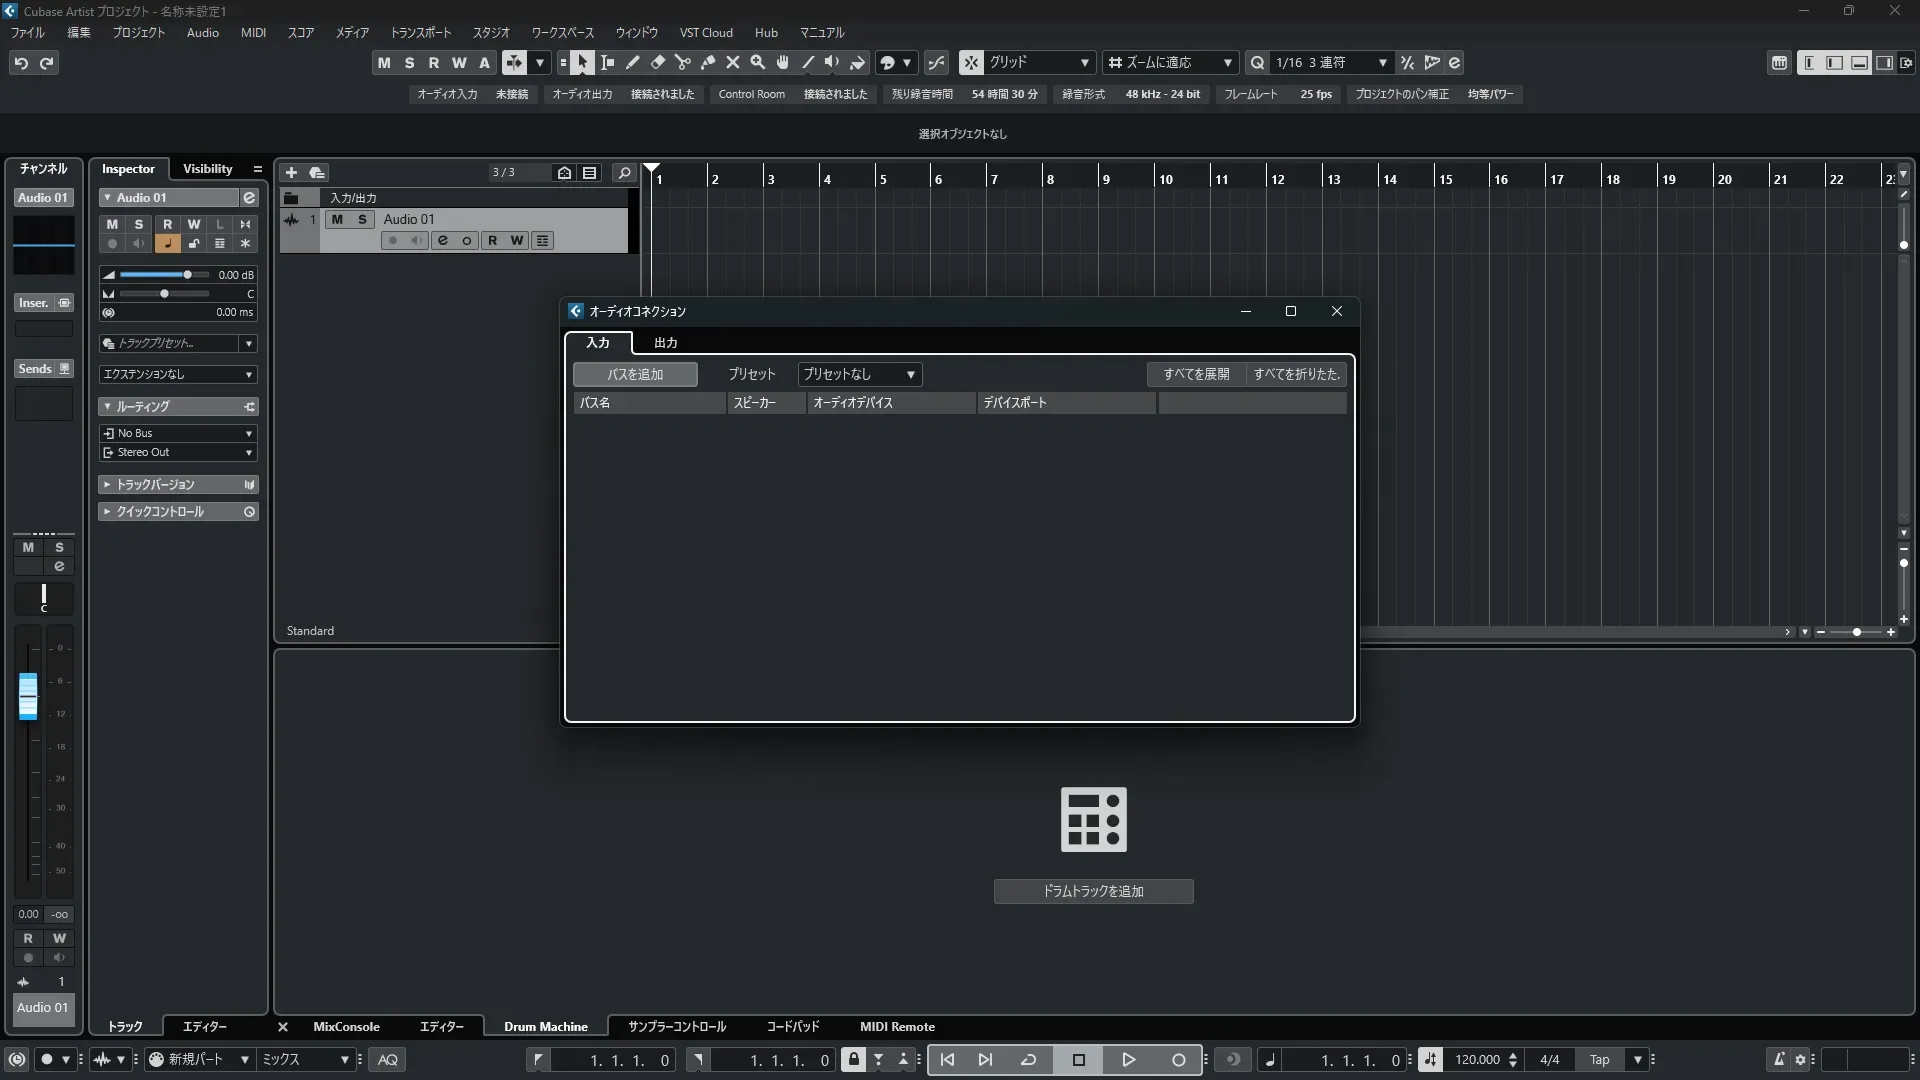The height and width of the screenshot is (1080, 1920).
Task: Open the トランスポート menu
Action: [x=420, y=32]
